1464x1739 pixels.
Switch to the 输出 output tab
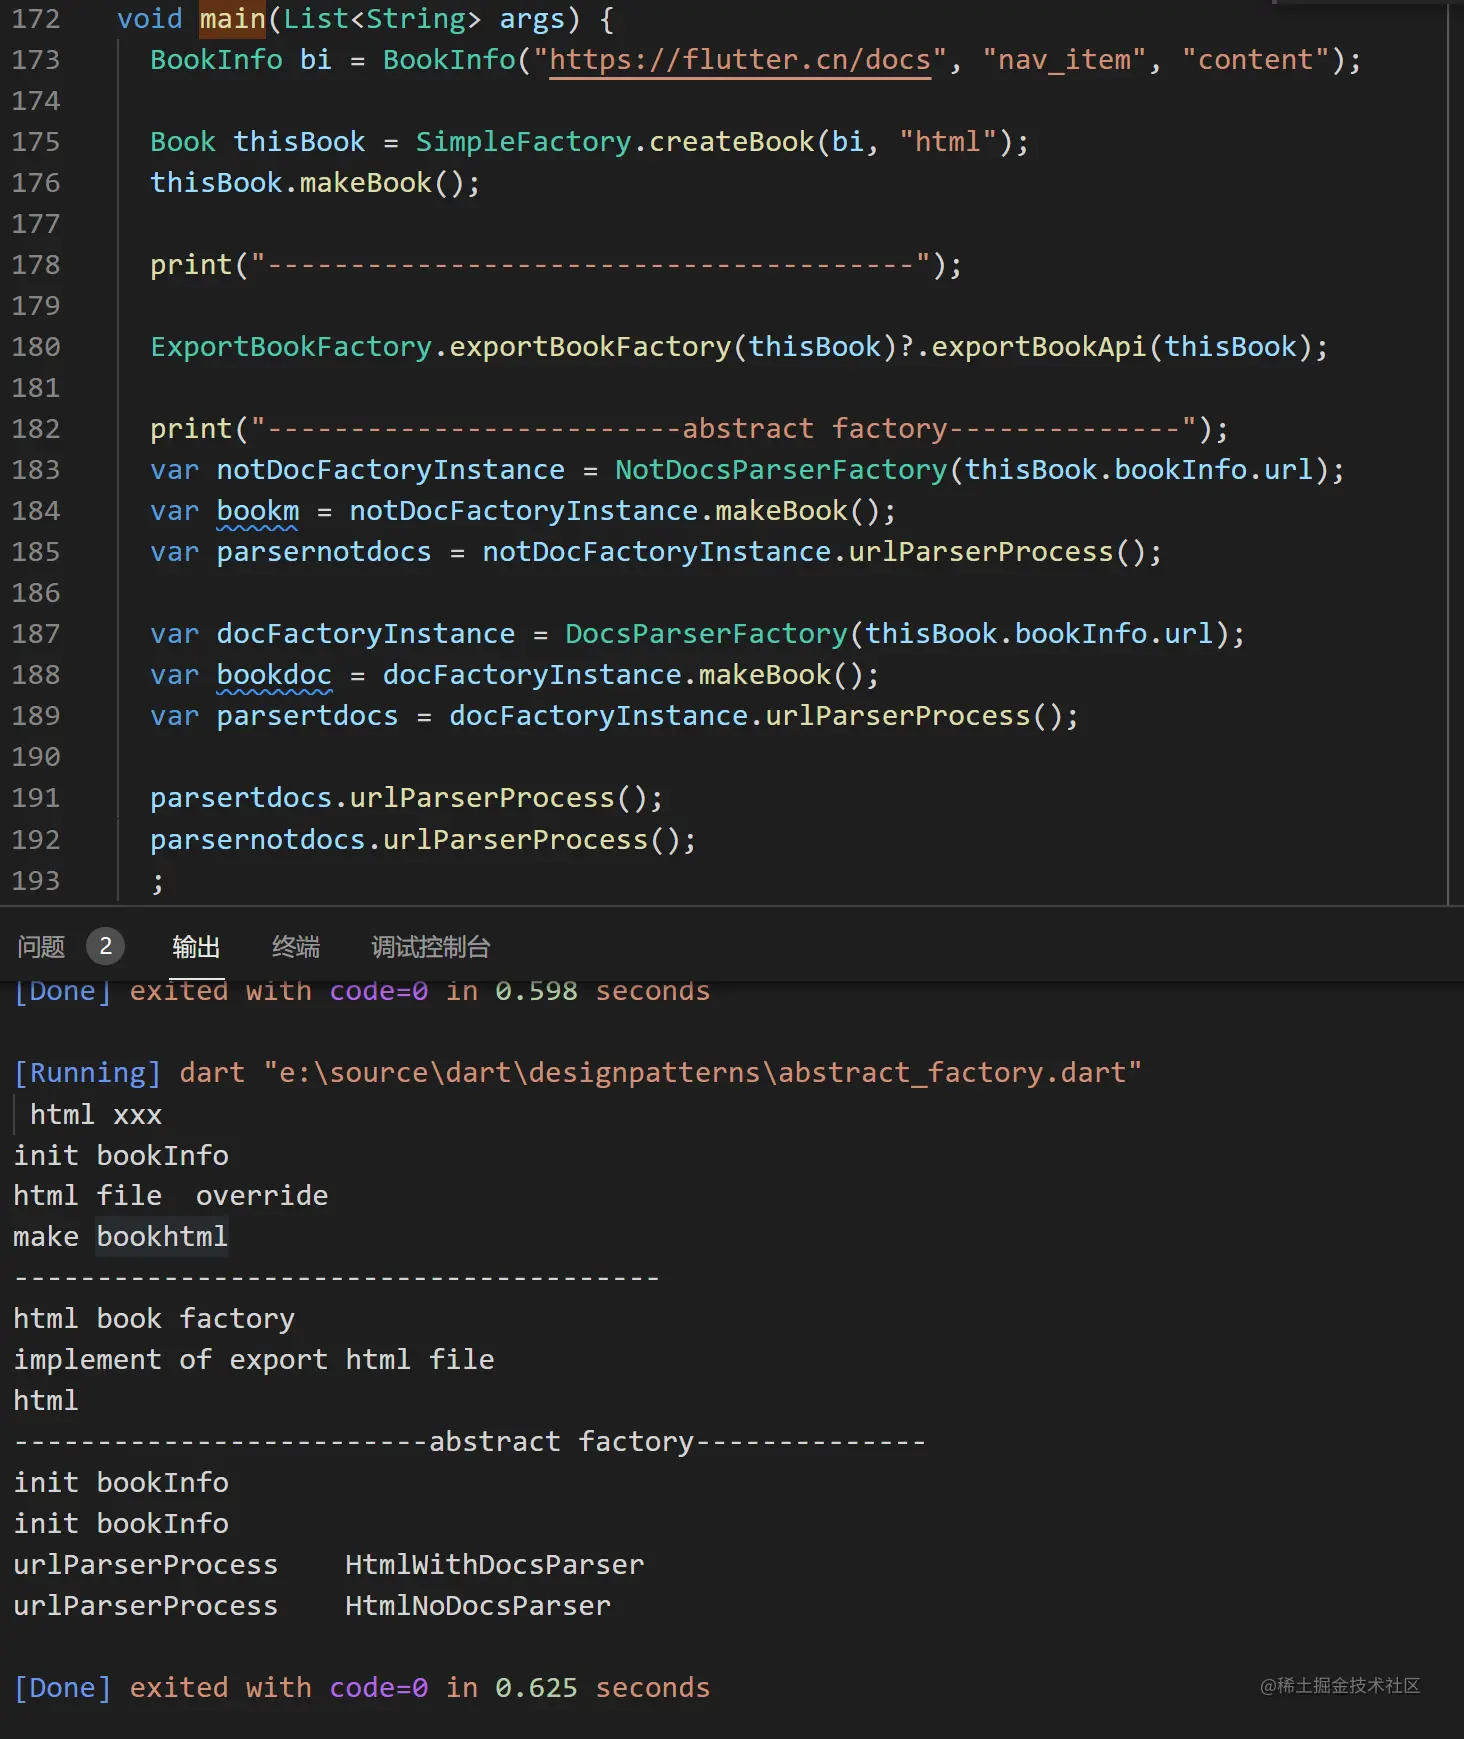pyautogui.click(x=196, y=946)
